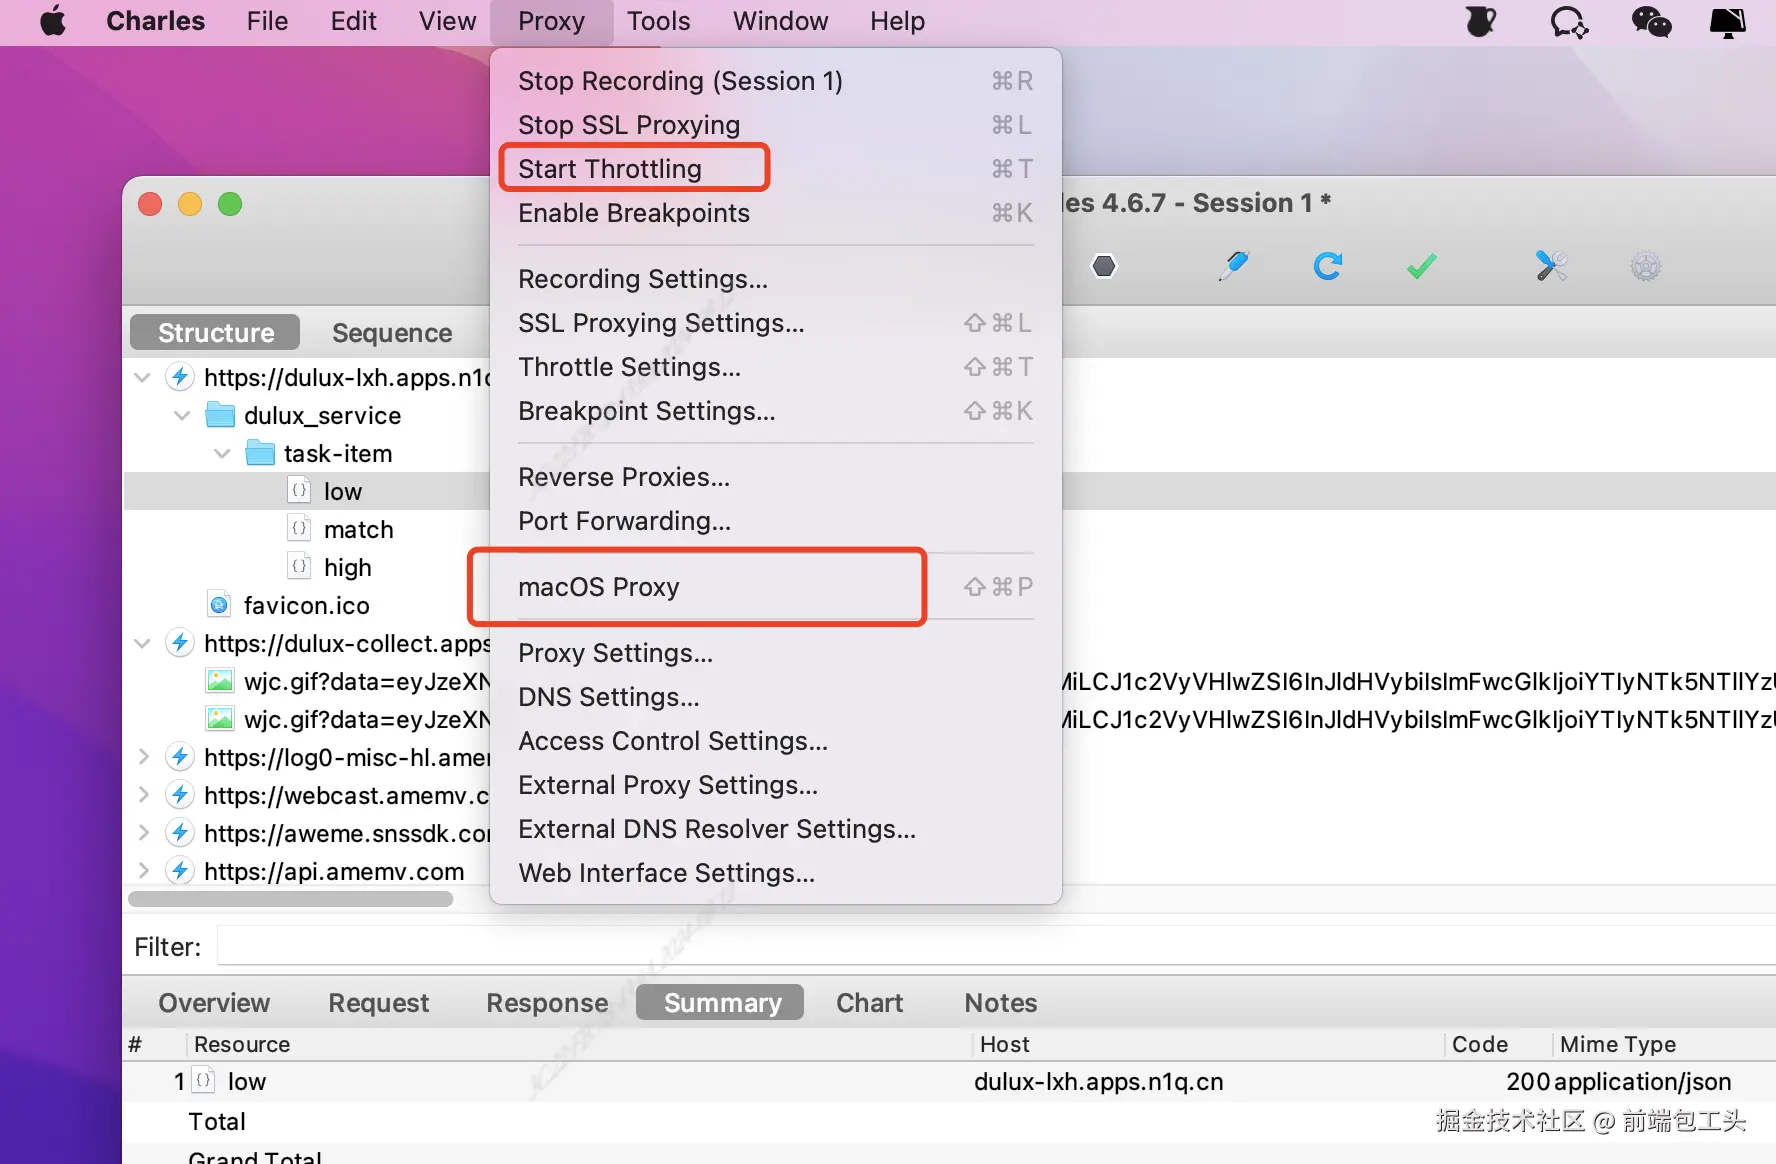
Task: Toggle Enable Breakpoints in Proxy menu
Action: pyautogui.click(x=776, y=213)
